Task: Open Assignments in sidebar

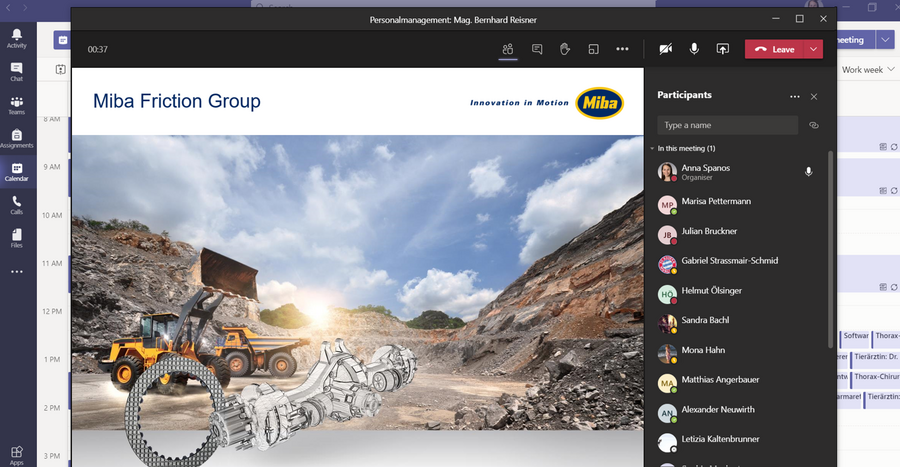Action: [x=17, y=139]
